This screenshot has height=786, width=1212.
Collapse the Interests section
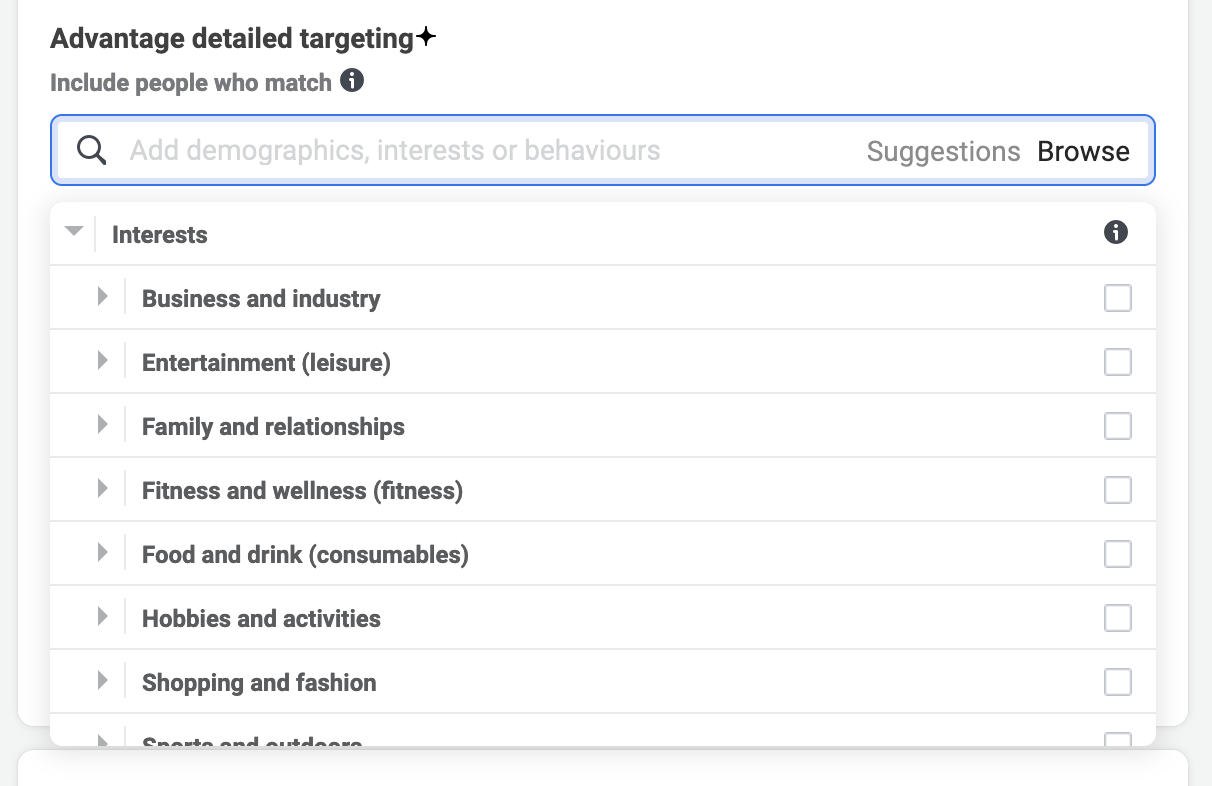(x=74, y=230)
